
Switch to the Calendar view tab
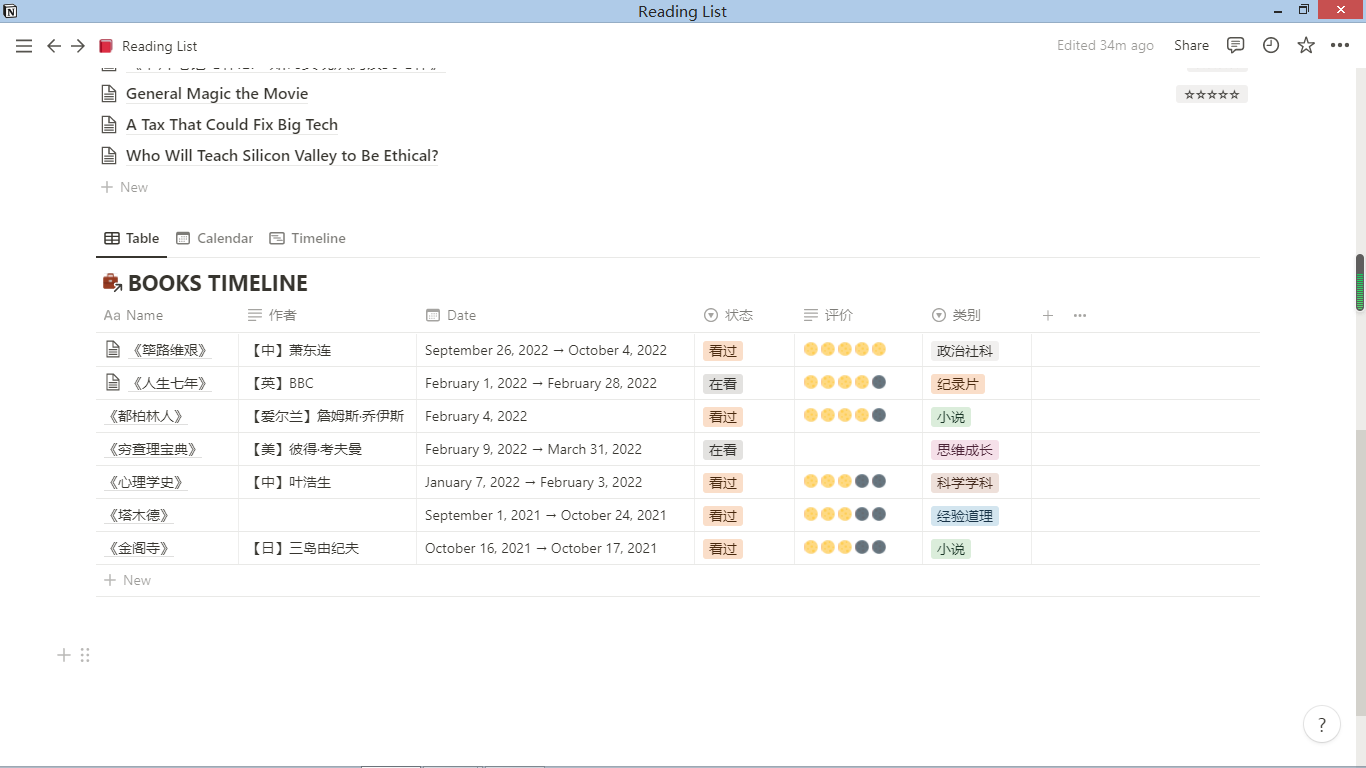coord(215,238)
